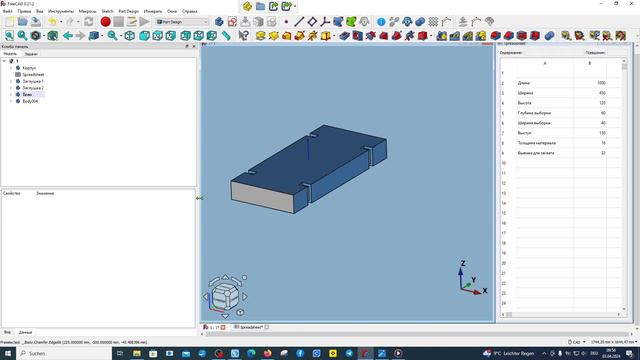Fit the selection in the view

(x=22, y=36)
